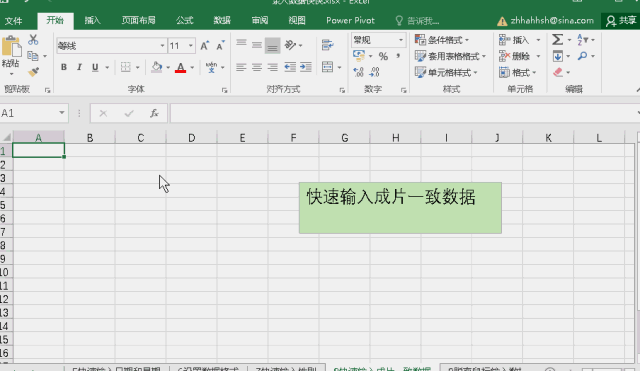This screenshot has width=640, height=371.
Task: Click the percent style icon
Action: [383, 56]
